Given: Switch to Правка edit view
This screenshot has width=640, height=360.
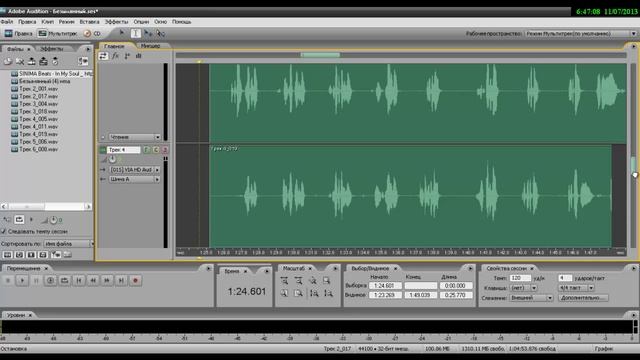Looking at the screenshot, I should pos(18,33).
